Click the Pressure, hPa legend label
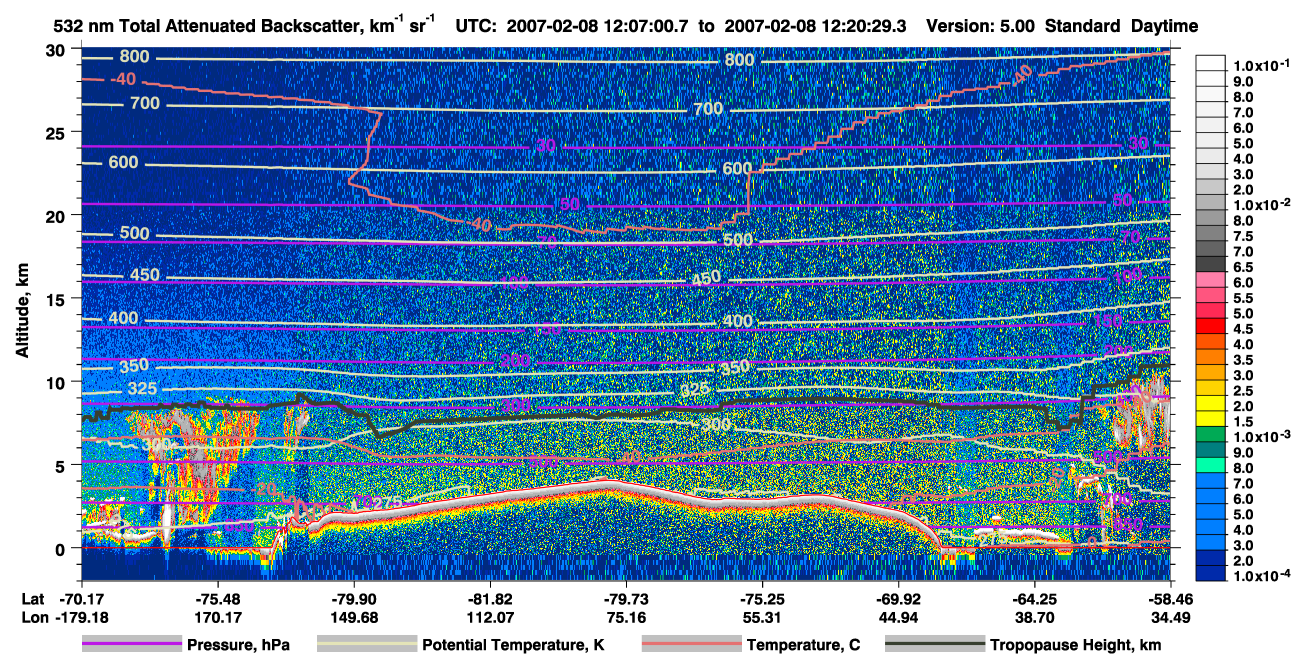The width and height of the screenshot is (1300, 667). (x=238, y=645)
